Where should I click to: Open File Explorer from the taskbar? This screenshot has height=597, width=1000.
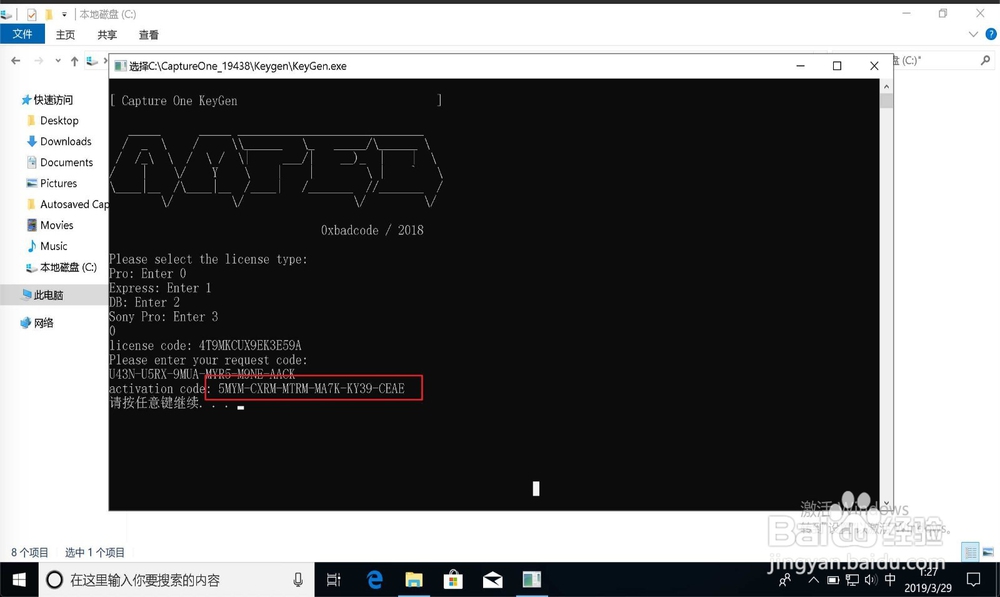(x=414, y=580)
